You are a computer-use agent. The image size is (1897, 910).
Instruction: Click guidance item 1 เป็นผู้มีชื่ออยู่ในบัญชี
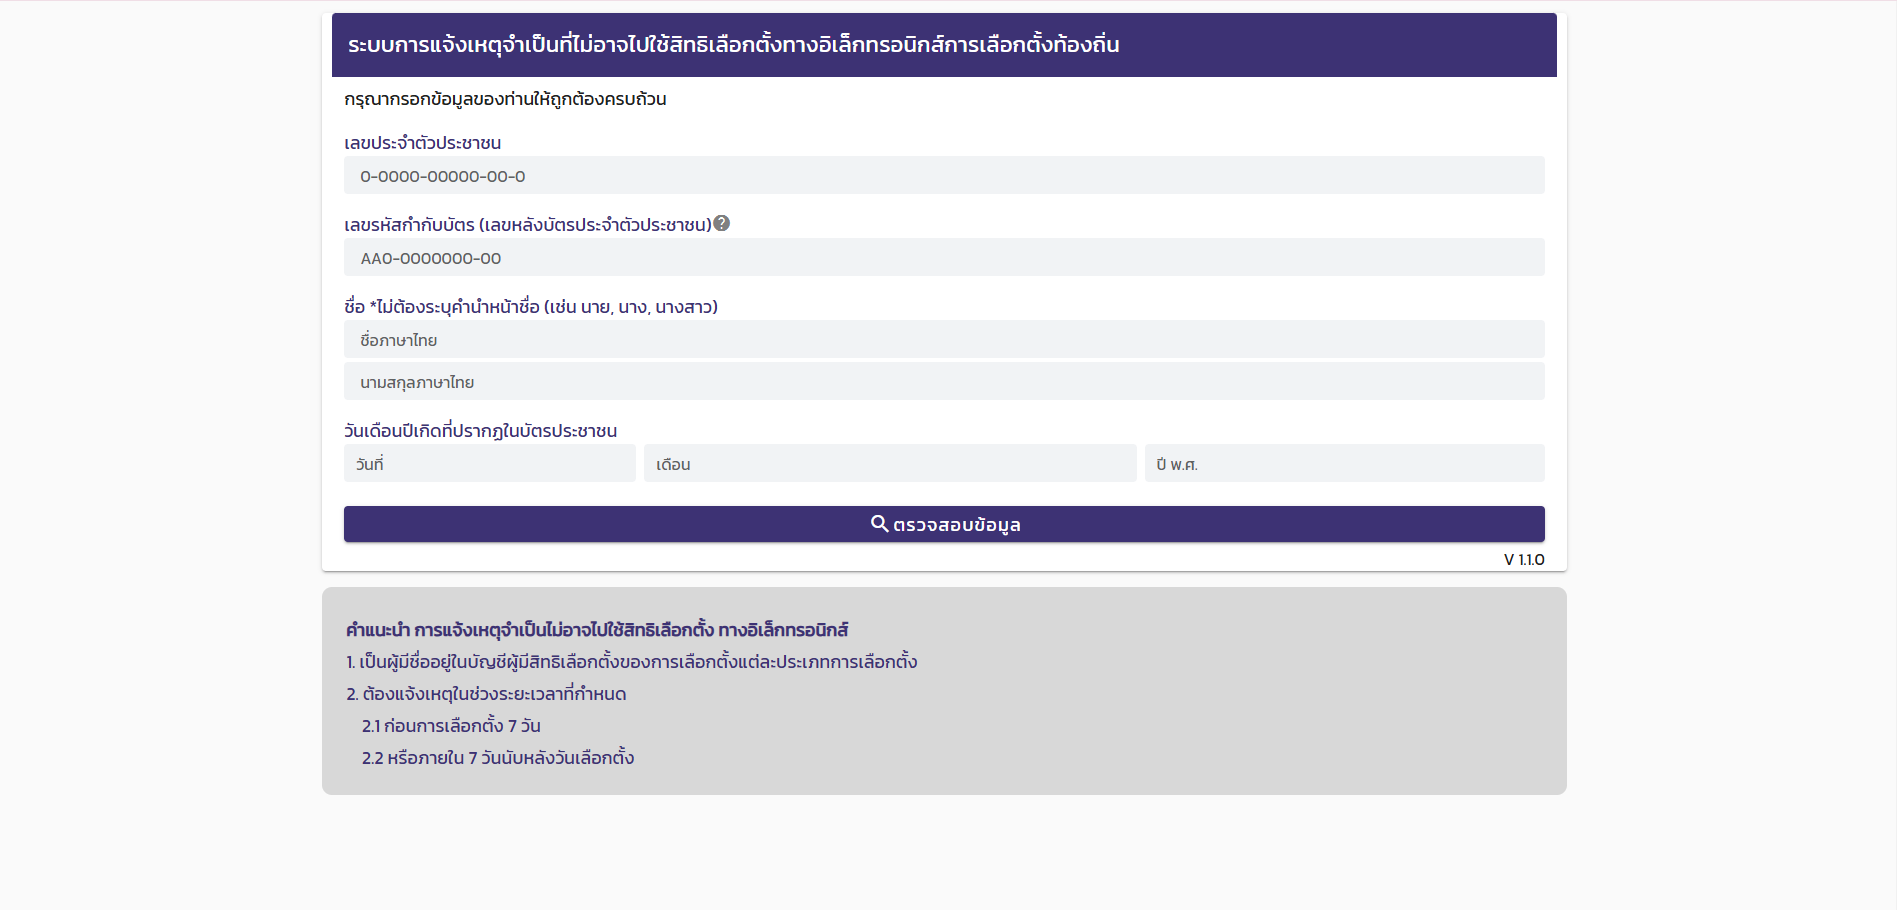(631, 662)
